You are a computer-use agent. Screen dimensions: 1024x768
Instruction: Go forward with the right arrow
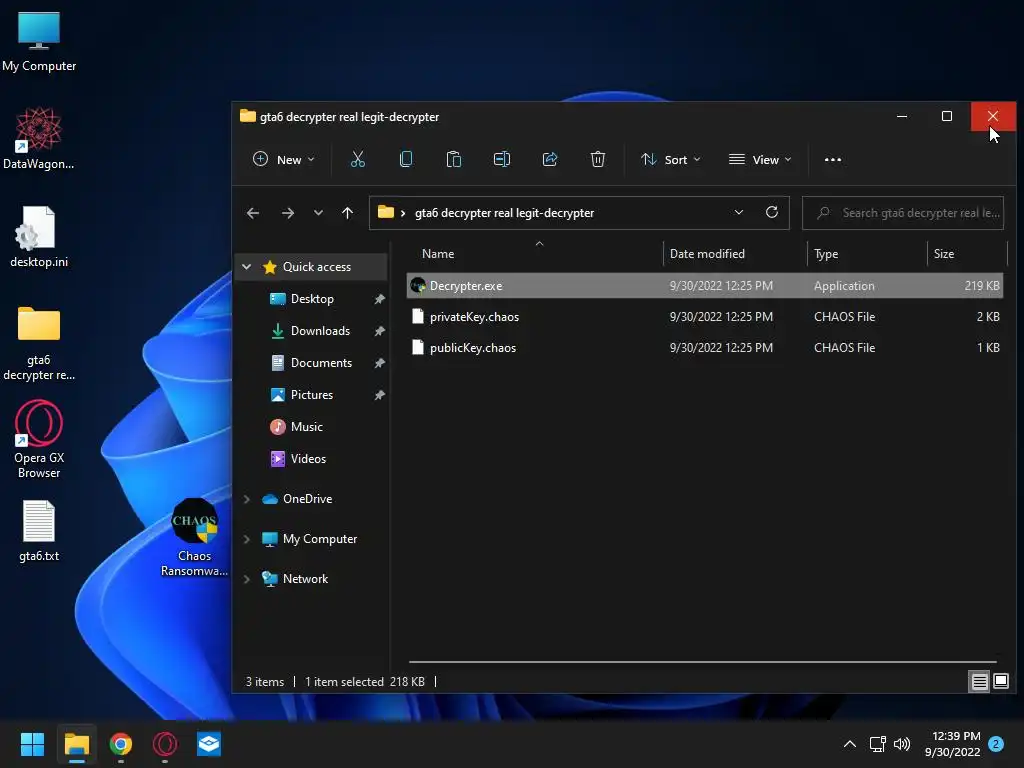click(x=287, y=213)
